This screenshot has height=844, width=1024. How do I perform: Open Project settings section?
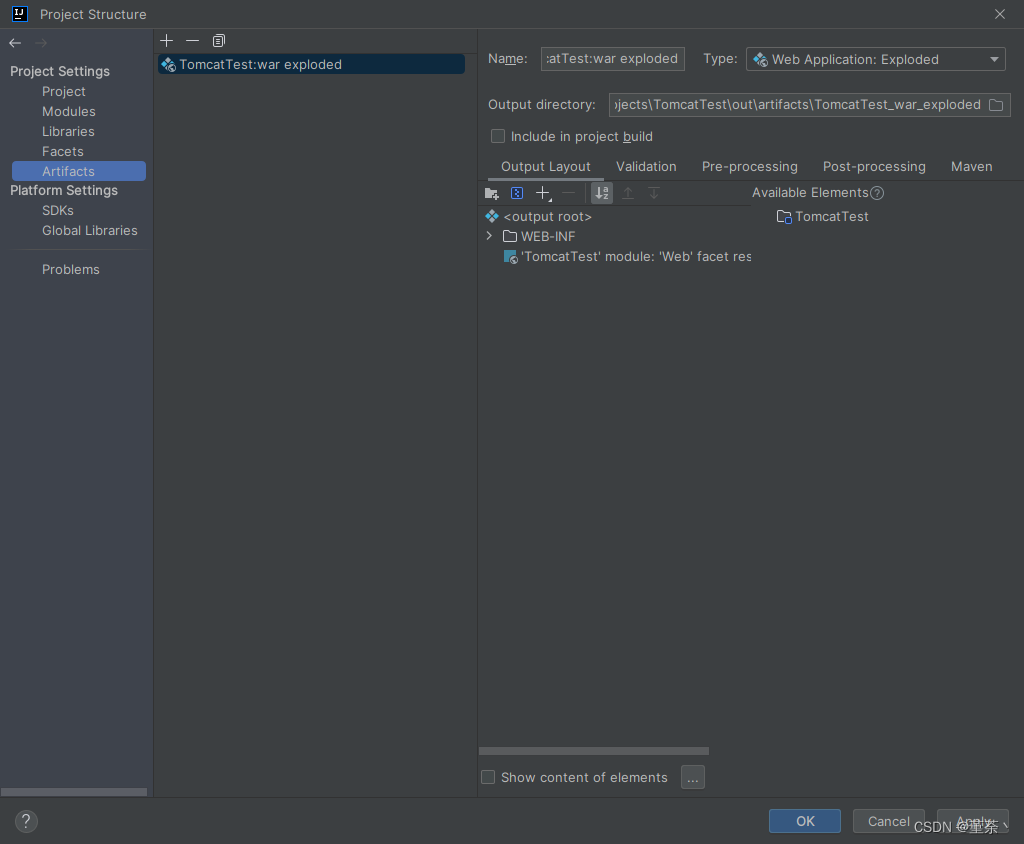[63, 91]
